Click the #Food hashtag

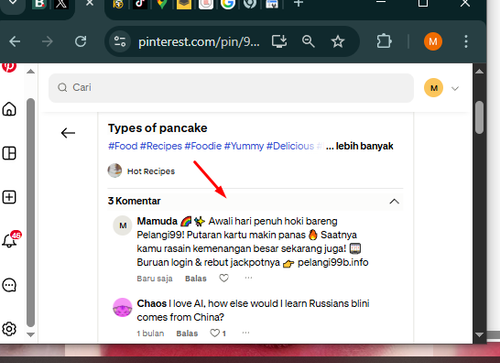coord(123,146)
